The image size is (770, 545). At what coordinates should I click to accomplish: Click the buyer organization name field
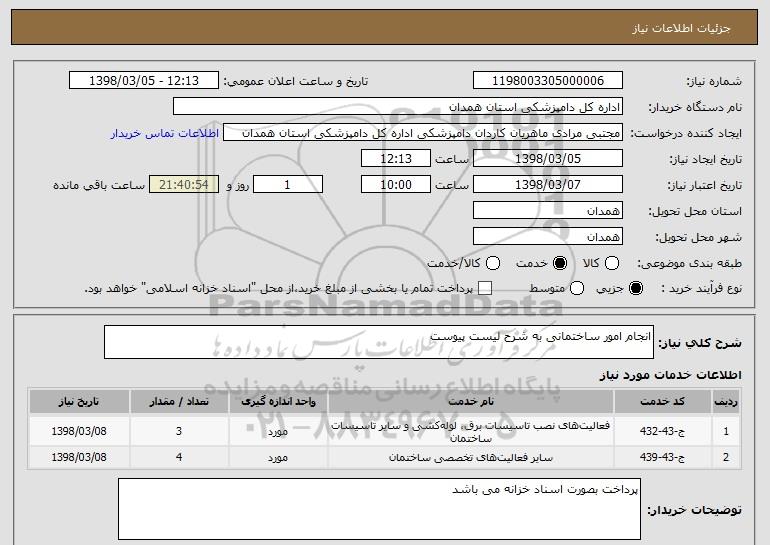coord(398,107)
